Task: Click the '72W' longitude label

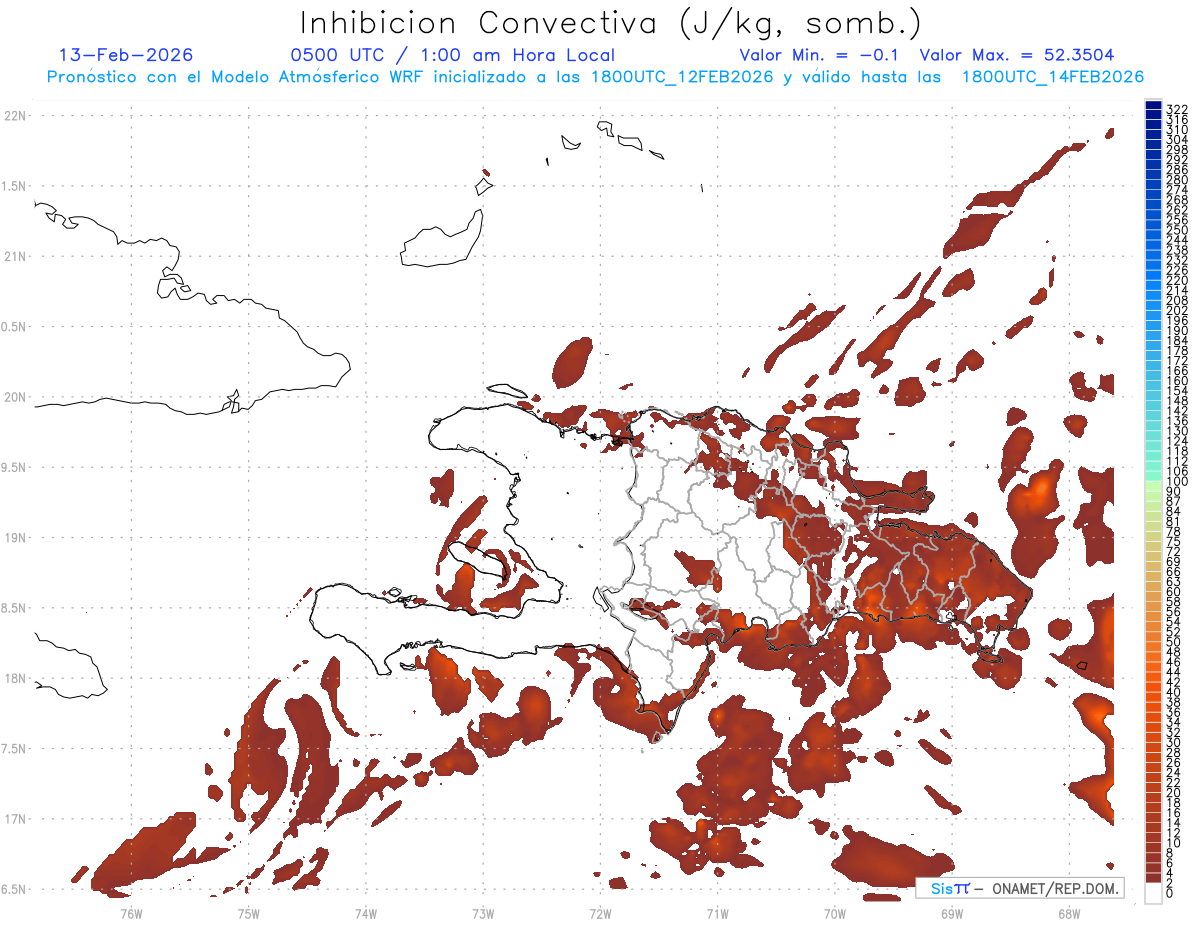Action: tap(600, 913)
